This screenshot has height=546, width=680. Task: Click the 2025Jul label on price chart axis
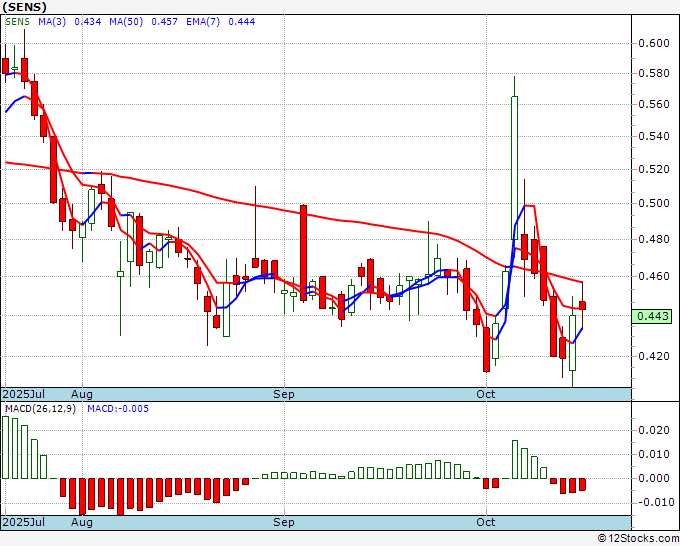pyautogui.click(x=23, y=394)
